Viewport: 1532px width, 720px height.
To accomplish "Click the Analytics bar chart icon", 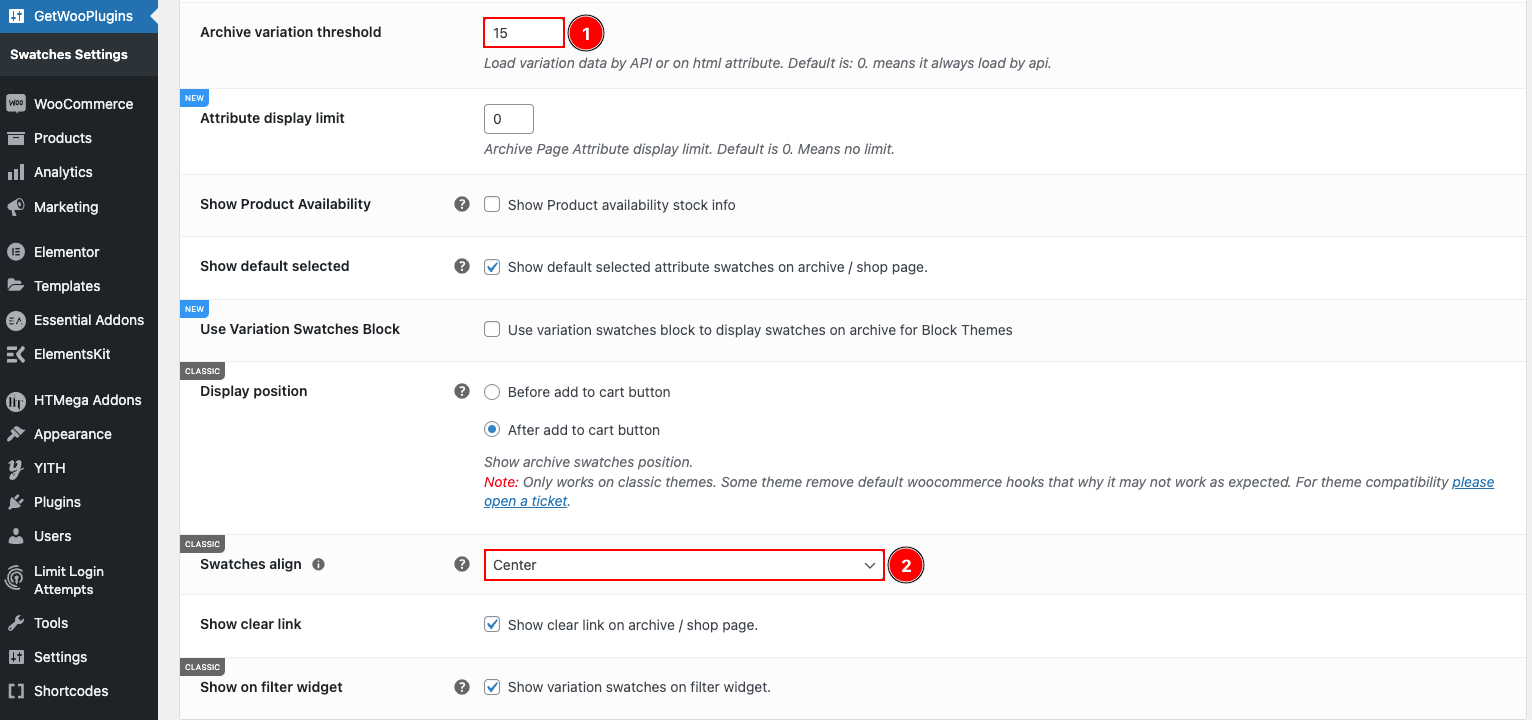I will [16, 172].
